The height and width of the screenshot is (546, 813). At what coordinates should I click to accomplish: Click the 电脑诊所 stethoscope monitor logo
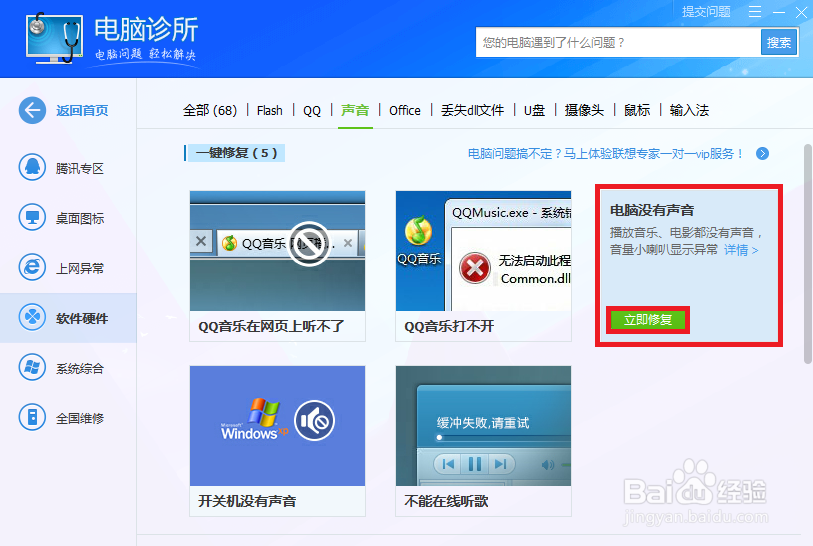click(x=54, y=39)
